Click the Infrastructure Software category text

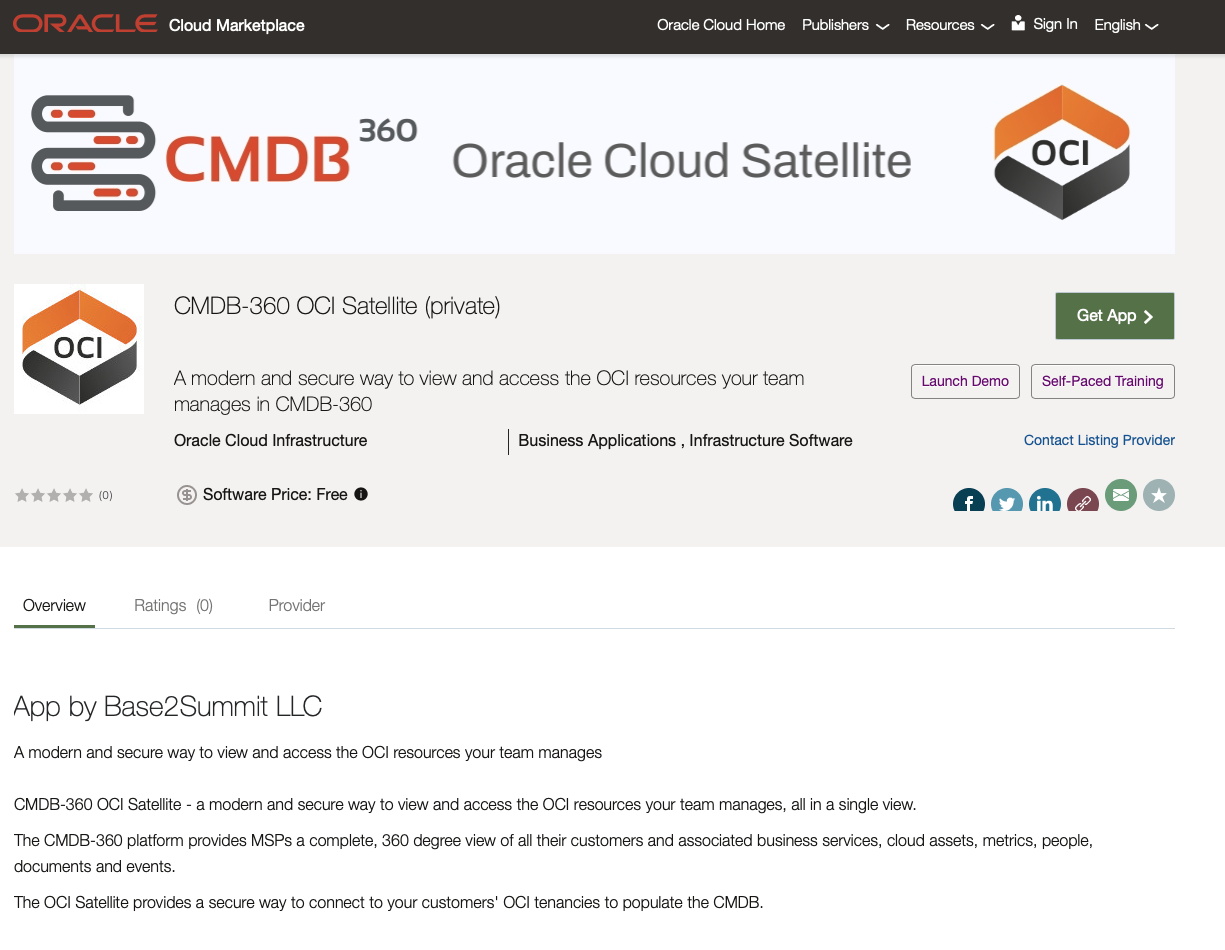(771, 440)
